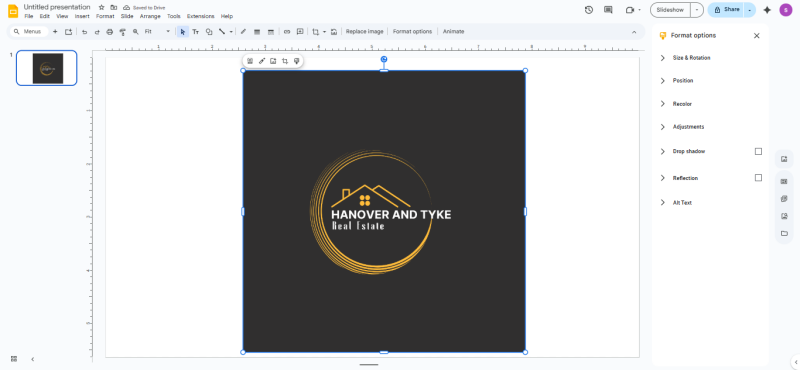The image size is (800, 370).
Task: Click the Reset image icon
Action: 334,32
